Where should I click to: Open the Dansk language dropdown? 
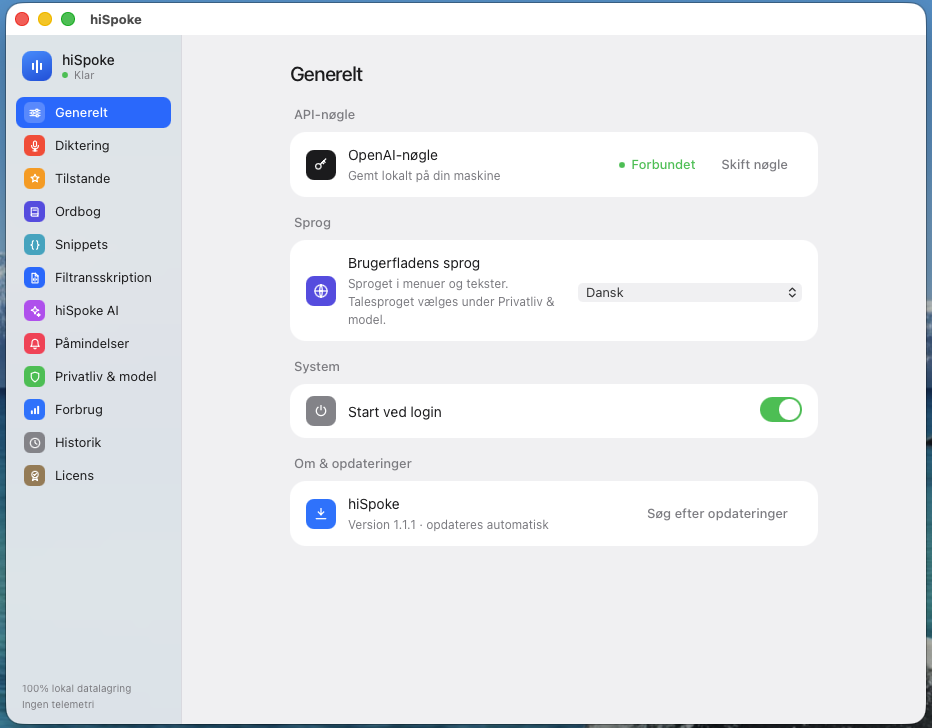689,292
